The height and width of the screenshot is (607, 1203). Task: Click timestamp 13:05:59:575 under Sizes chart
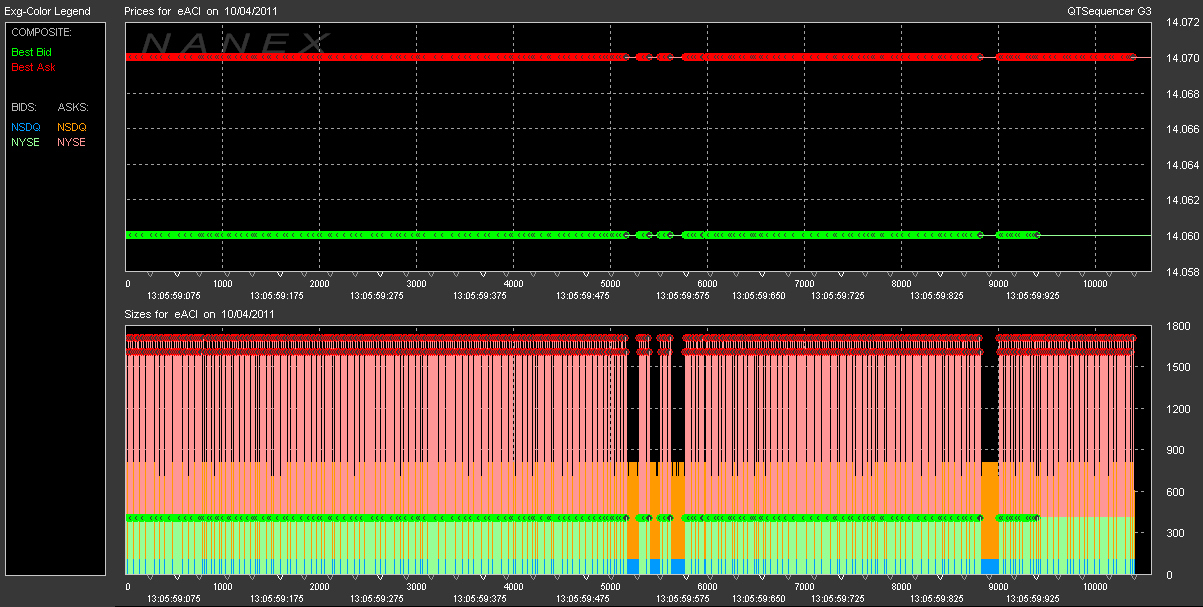tap(683, 599)
